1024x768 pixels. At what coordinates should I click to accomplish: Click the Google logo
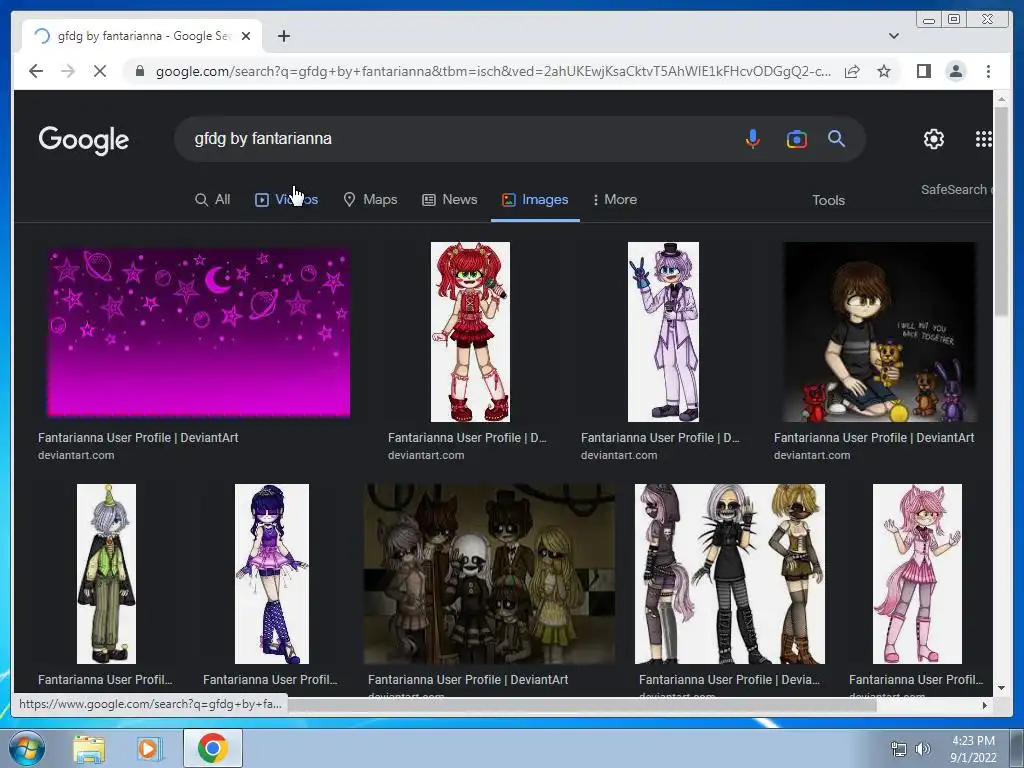84,140
